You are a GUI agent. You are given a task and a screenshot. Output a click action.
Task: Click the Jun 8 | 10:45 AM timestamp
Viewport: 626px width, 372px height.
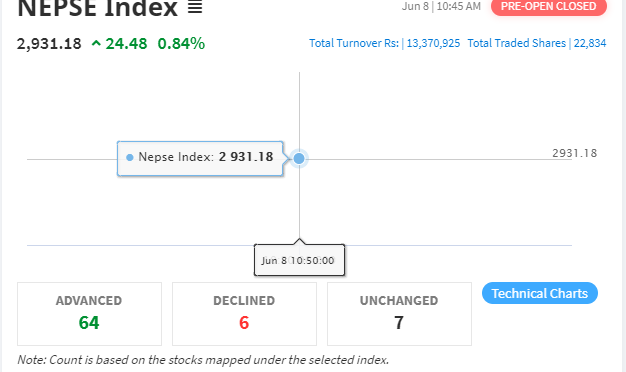point(441,6)
